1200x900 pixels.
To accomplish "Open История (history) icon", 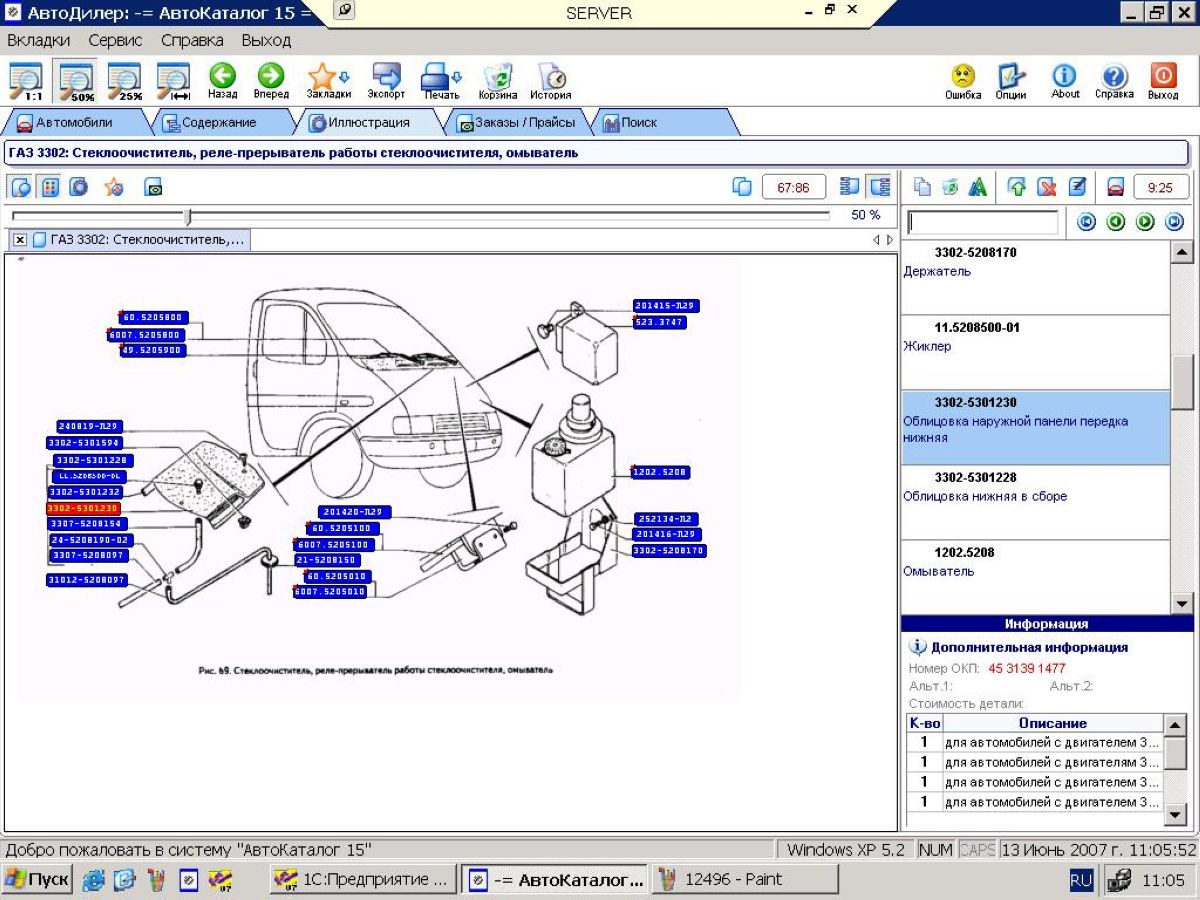I will [x=550, y=80].
